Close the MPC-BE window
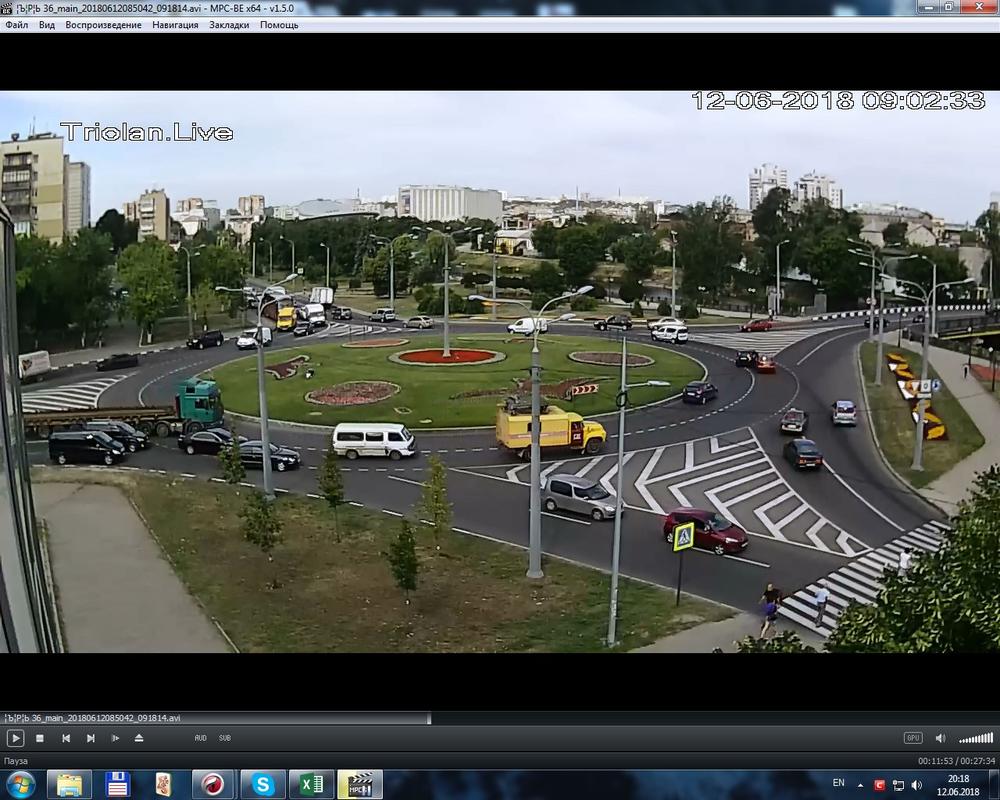The image size is (1000, 800). click(x=980, y=6)
